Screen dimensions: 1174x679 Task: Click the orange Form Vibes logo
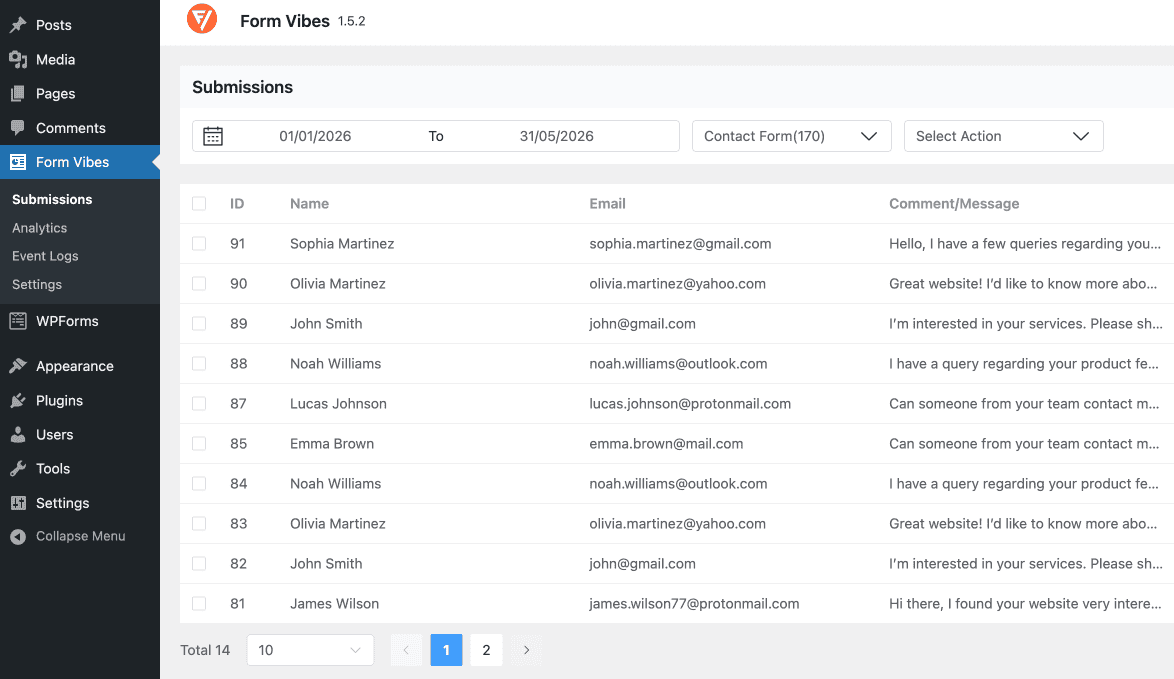201,19
